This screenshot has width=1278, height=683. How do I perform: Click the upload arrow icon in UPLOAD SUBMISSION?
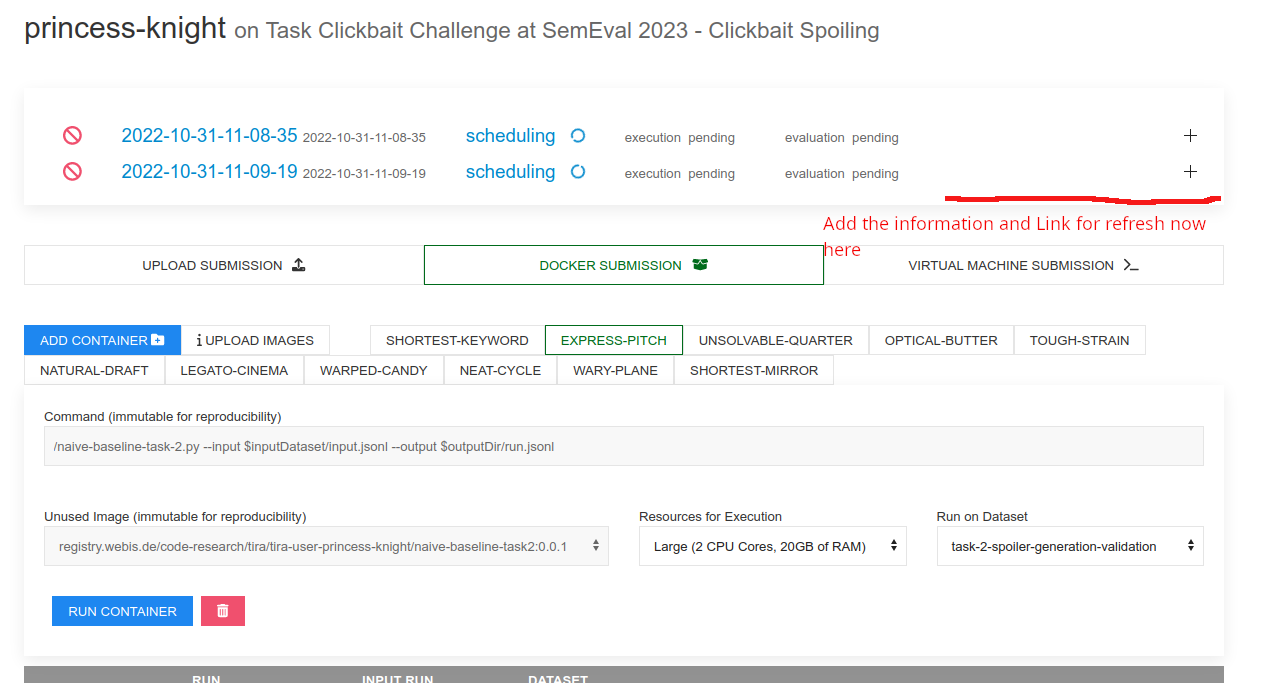[298, 264]
